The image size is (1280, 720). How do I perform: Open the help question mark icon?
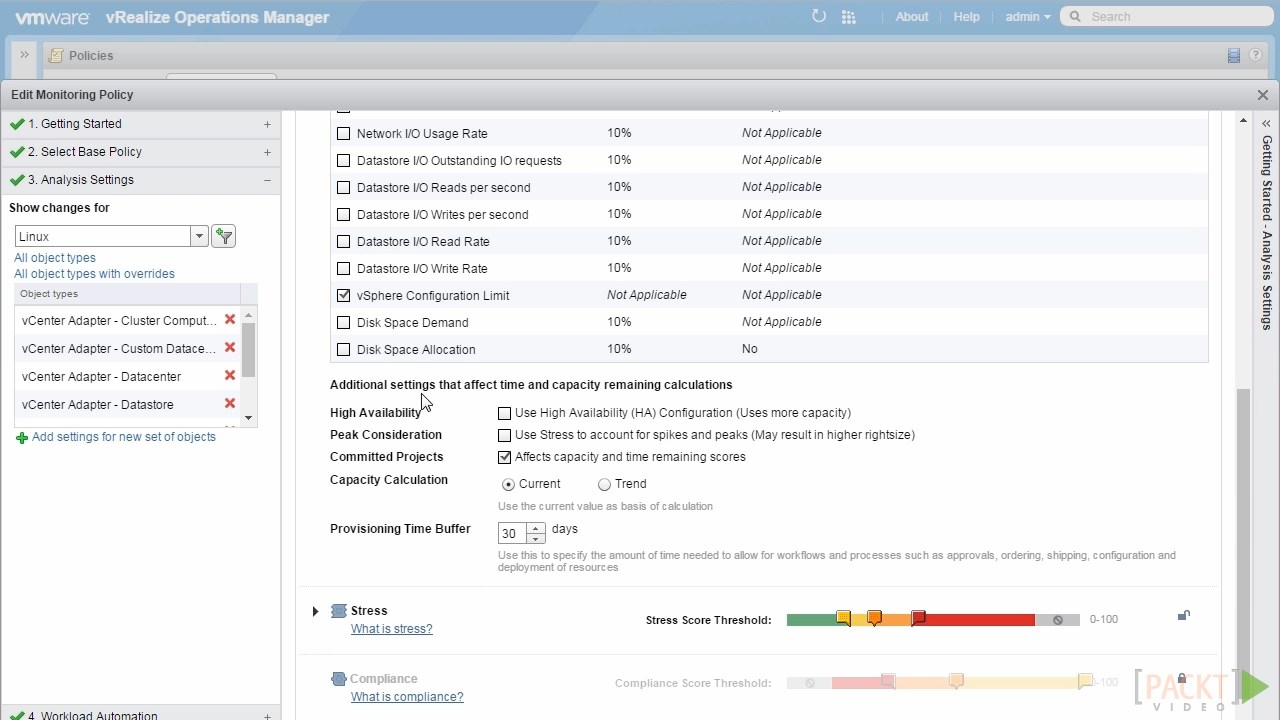point(1255,55)
